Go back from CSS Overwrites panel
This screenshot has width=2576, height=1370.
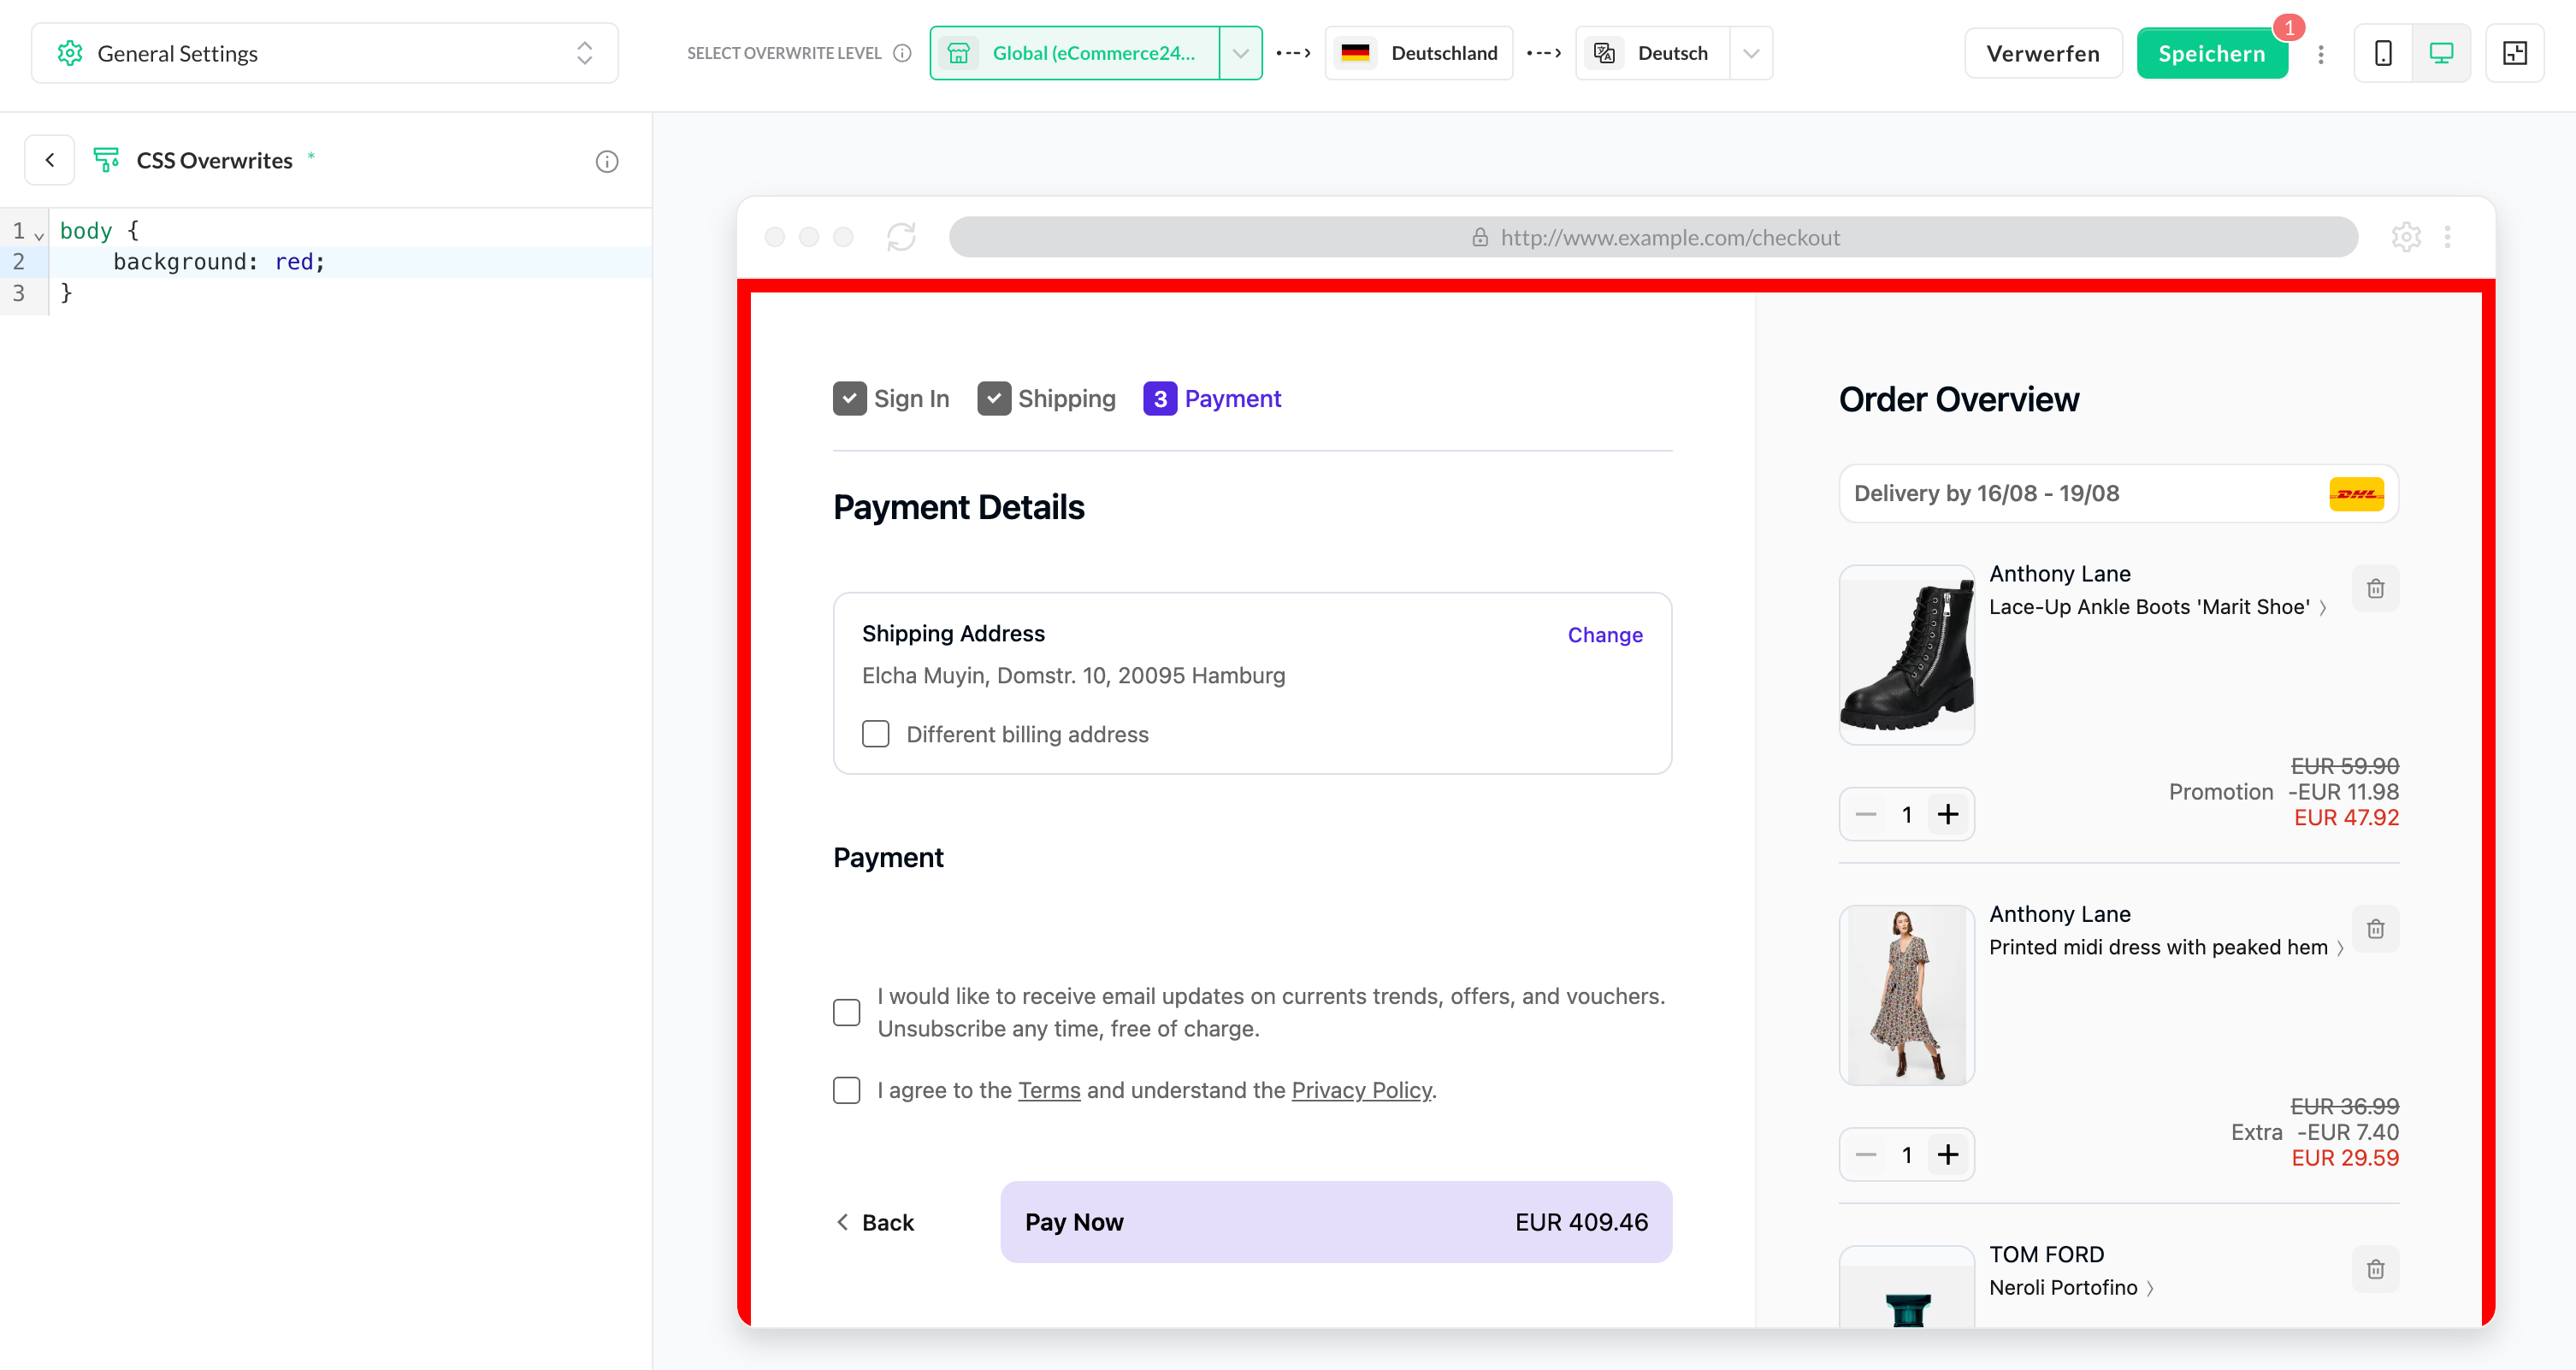tap(50, 160)
